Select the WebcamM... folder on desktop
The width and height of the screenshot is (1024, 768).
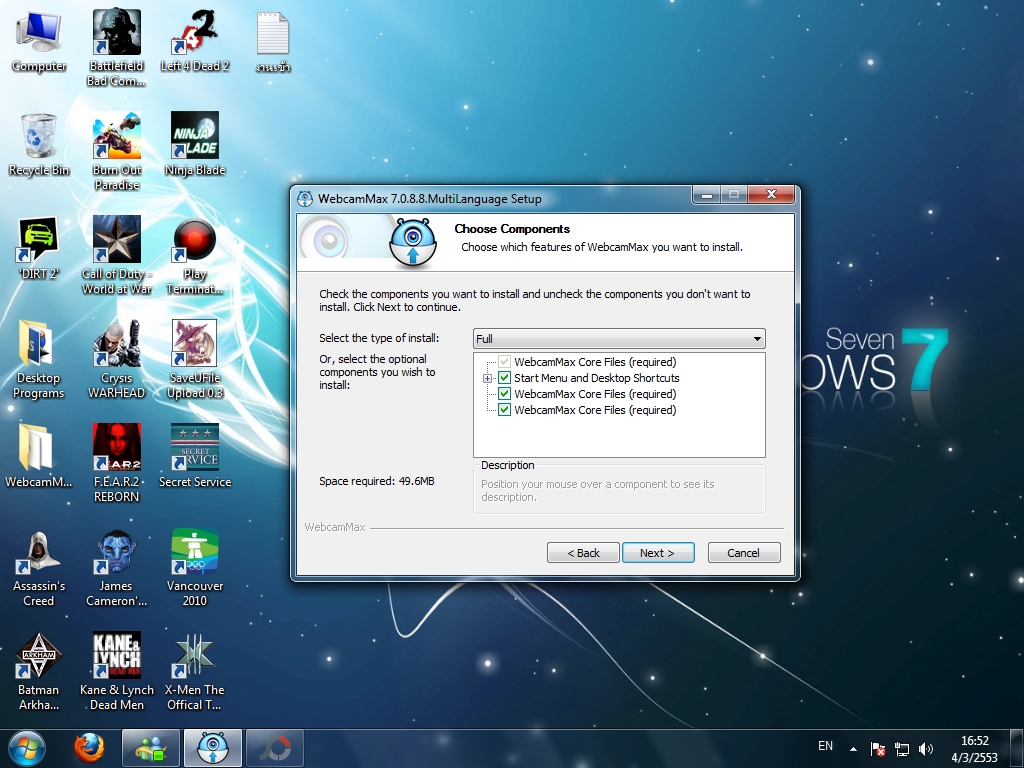point(39,456)
